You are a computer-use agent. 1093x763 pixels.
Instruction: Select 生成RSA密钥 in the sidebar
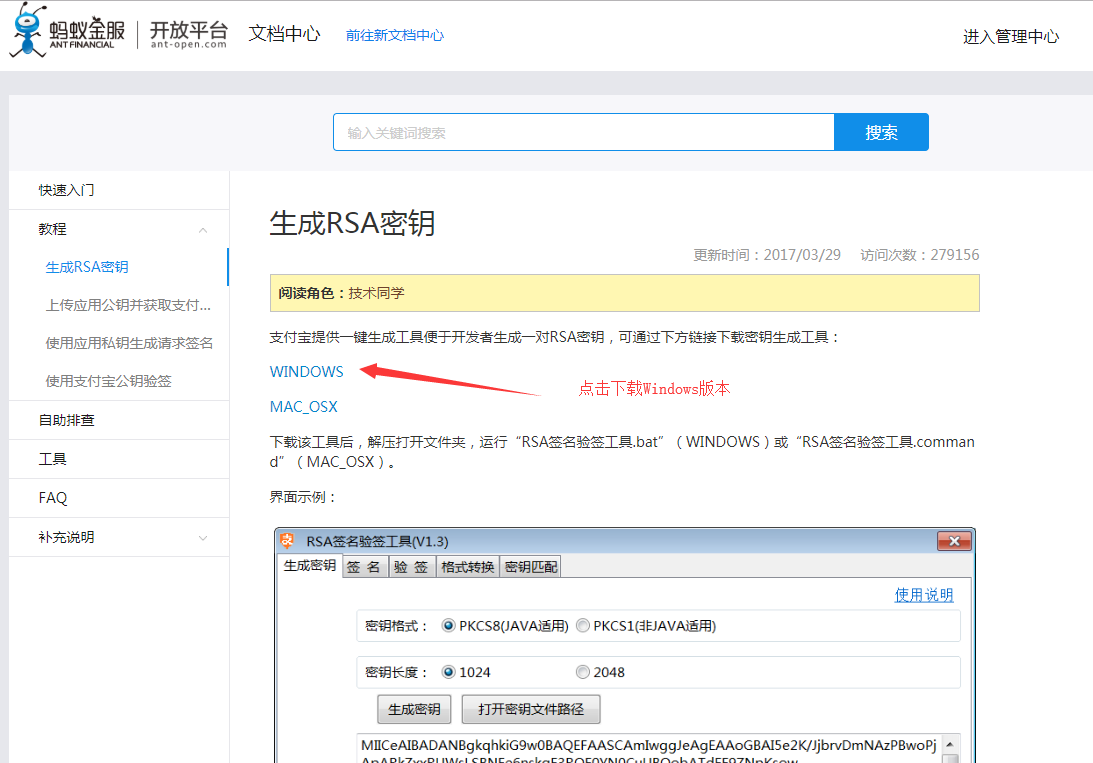coord(87,267)
